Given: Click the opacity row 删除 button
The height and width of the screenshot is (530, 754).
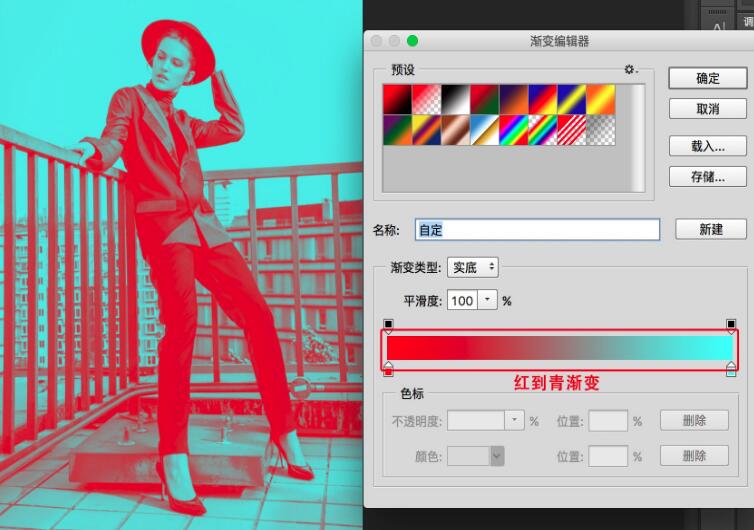Looking at the screenshot, I should pos(694,420).
